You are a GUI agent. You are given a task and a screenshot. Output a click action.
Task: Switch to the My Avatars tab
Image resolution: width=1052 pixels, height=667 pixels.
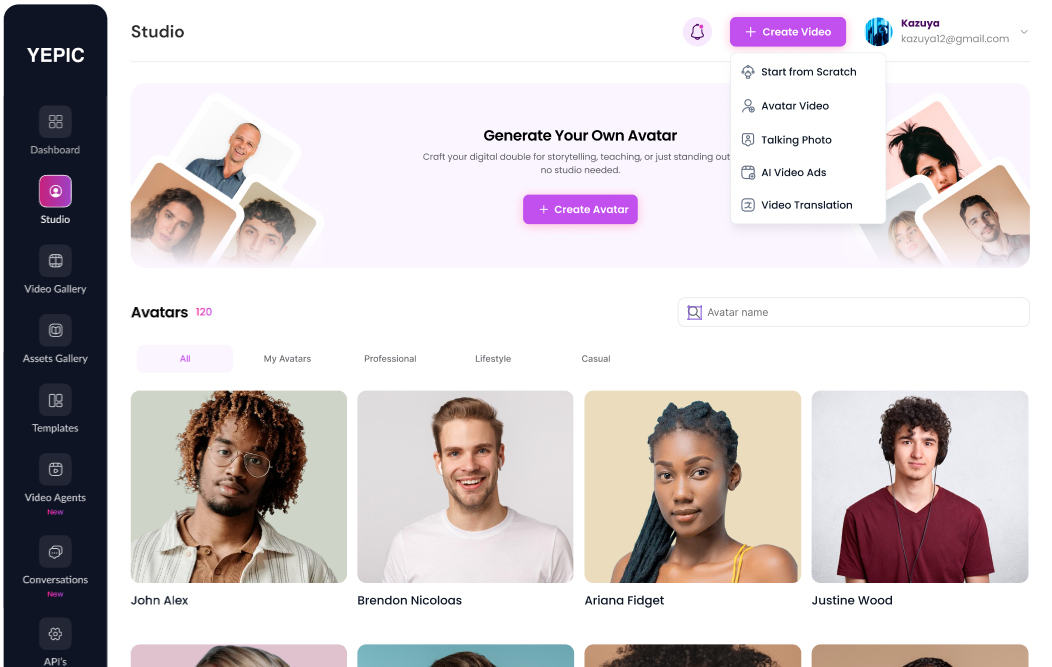point(287,359)
